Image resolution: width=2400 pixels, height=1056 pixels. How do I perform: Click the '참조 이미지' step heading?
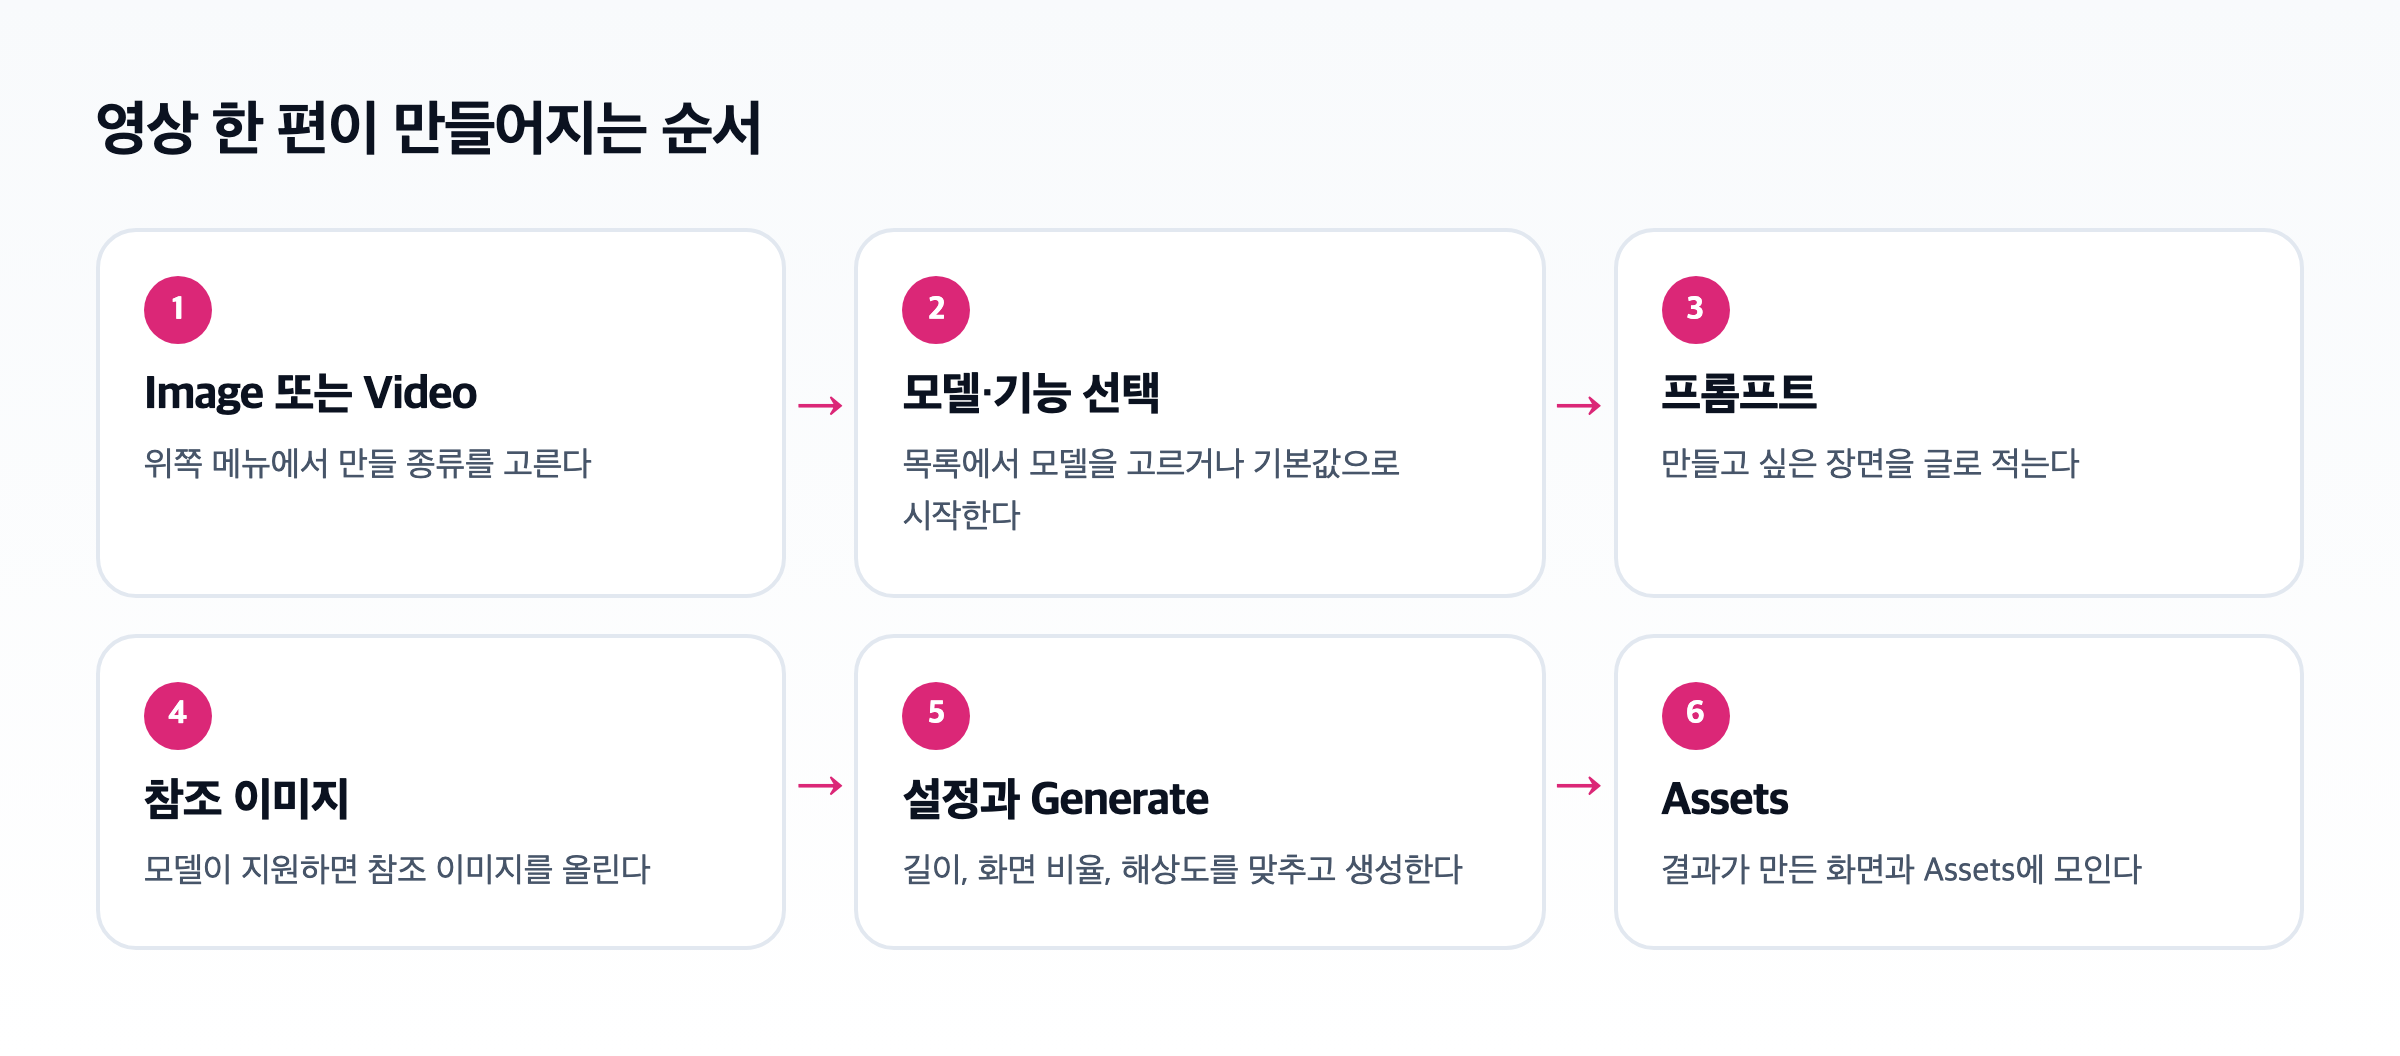[x=246, y=798]
